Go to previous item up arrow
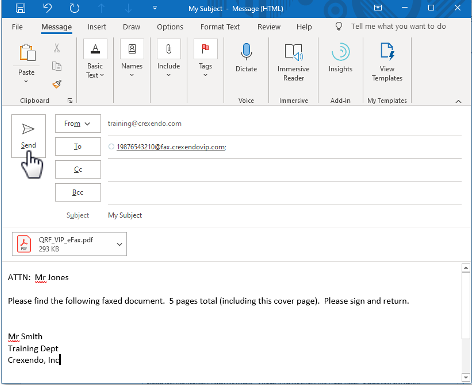Viewport: 472px width, 385px height. click(x=101, y=8)
